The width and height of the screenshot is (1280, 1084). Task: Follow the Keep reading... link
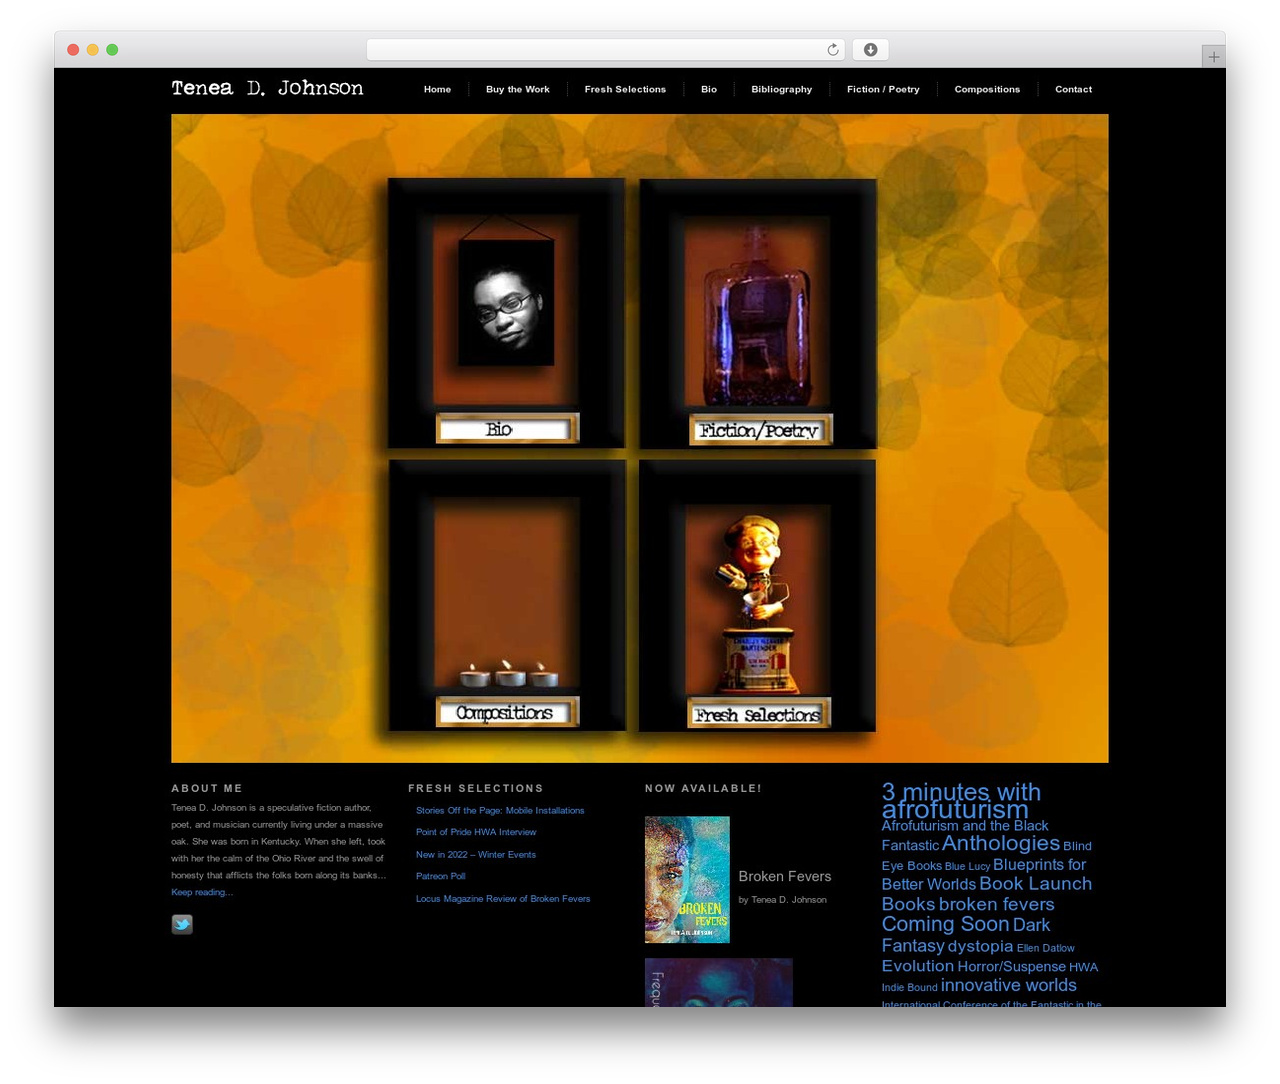202,892
